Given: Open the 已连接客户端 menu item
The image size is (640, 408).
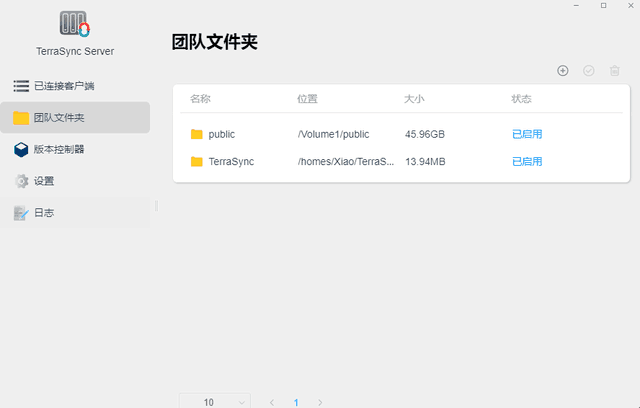Looking at the screenshot, I should pos(75,86).
